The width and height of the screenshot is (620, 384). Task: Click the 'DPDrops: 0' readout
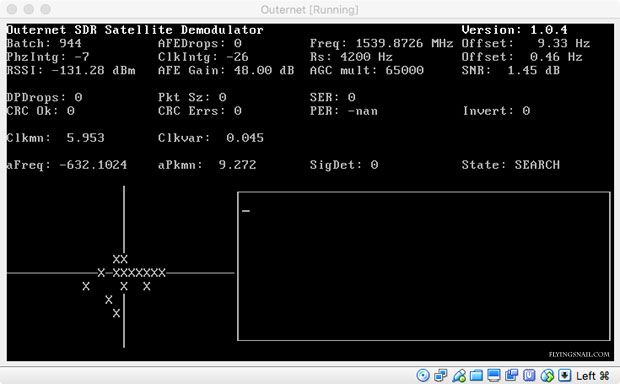(44, 97)
